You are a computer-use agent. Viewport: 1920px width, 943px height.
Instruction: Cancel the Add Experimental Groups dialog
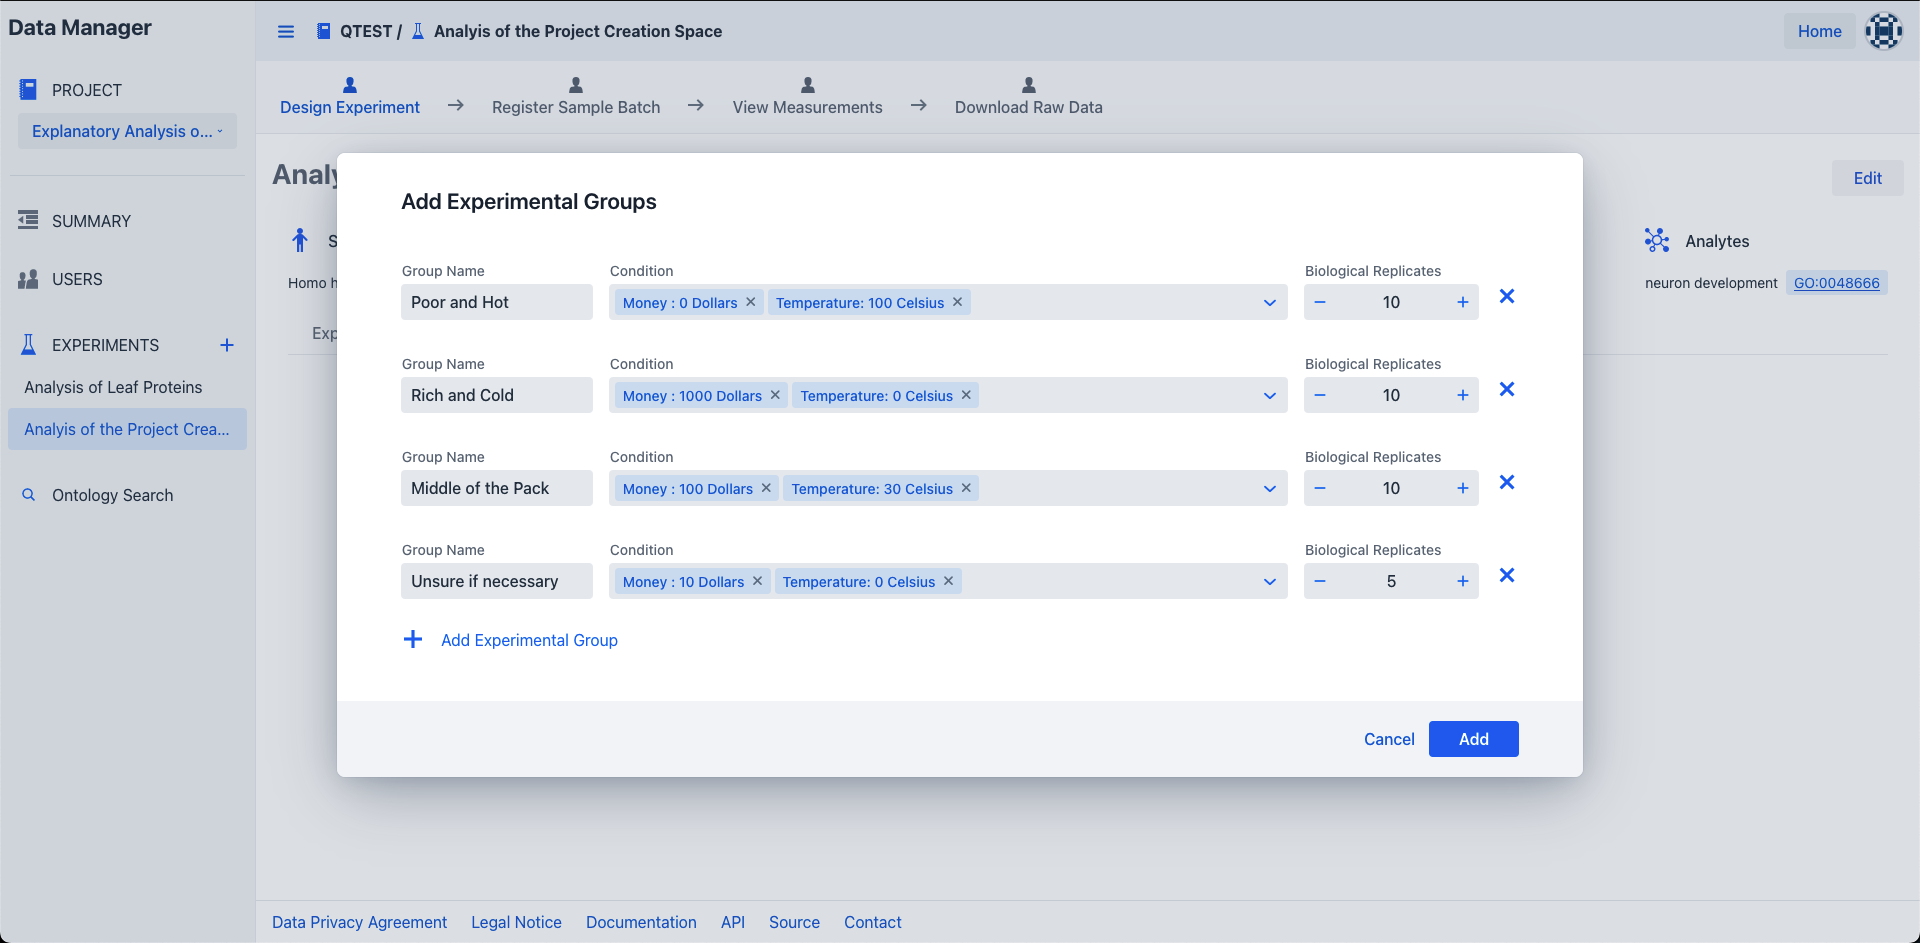[x=1389, y=739]
